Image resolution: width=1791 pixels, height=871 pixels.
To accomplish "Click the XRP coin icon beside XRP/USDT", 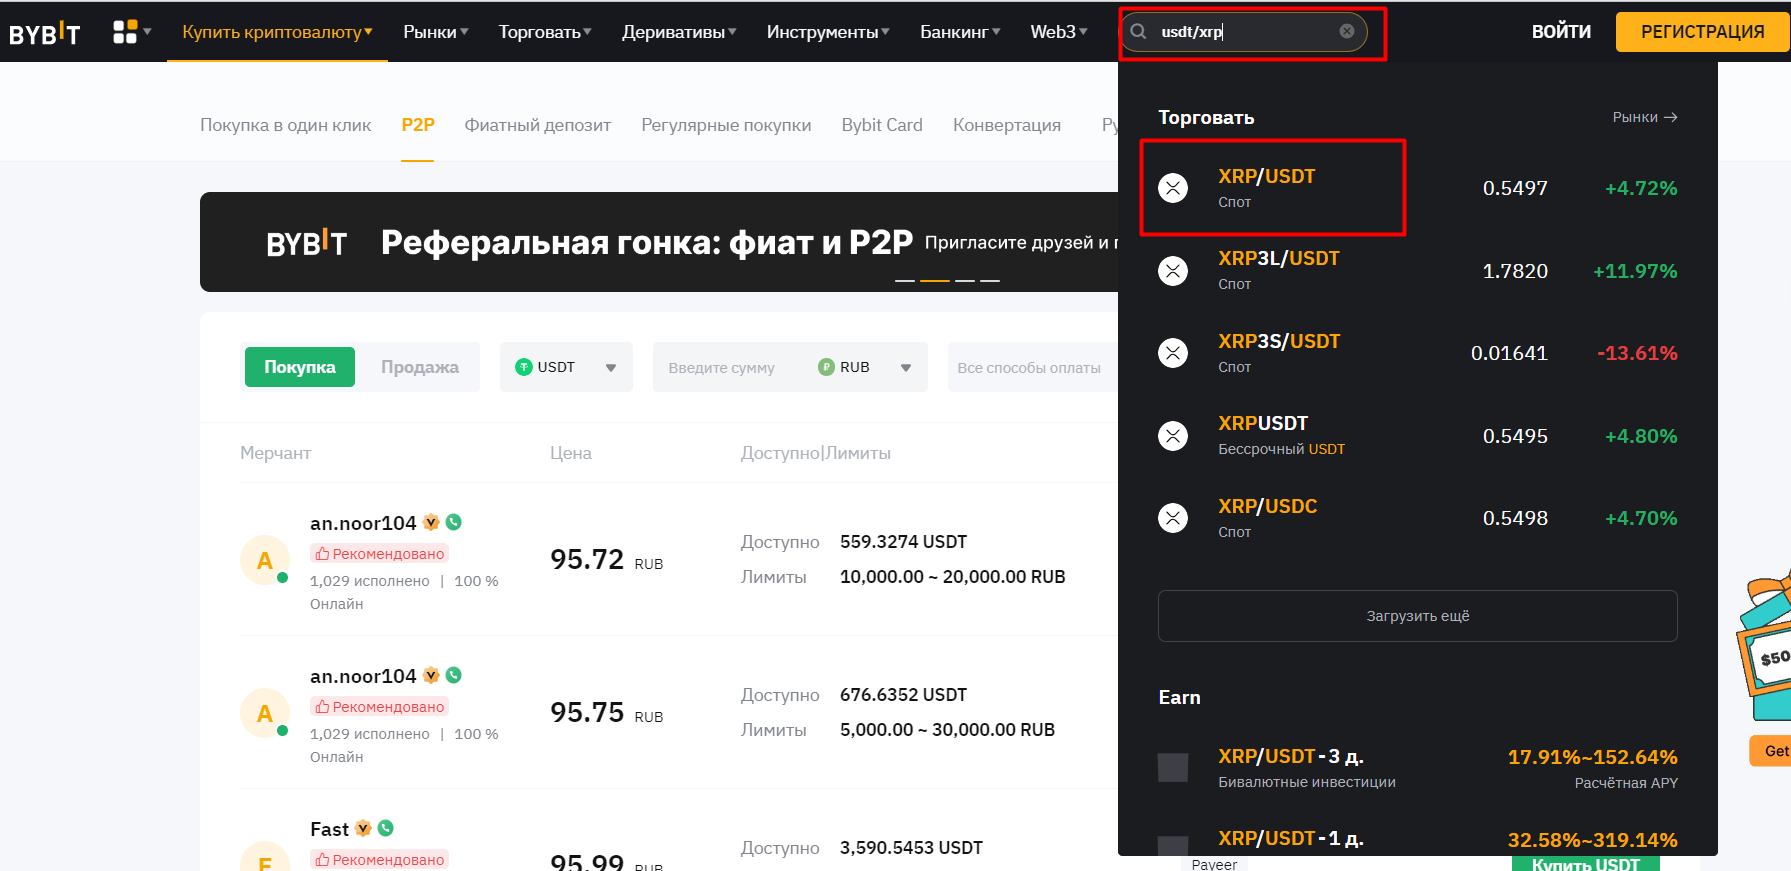I will (1173, 188).
